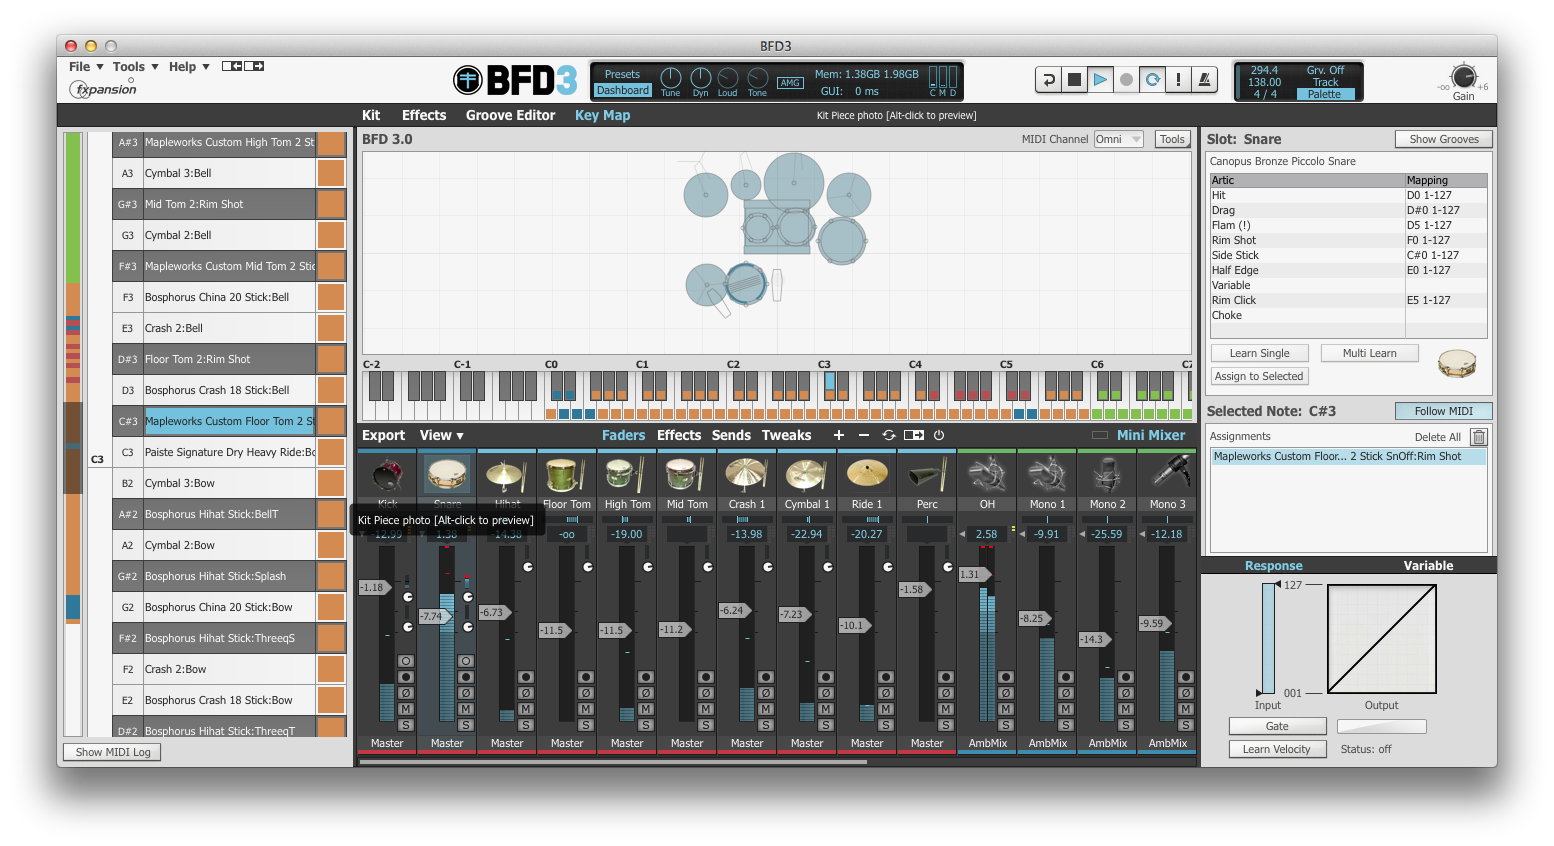Open the View dropdown in the mixer
The width and height of the screenshot is (1554, 846).
pyautogui.click(x=441, y=435)
